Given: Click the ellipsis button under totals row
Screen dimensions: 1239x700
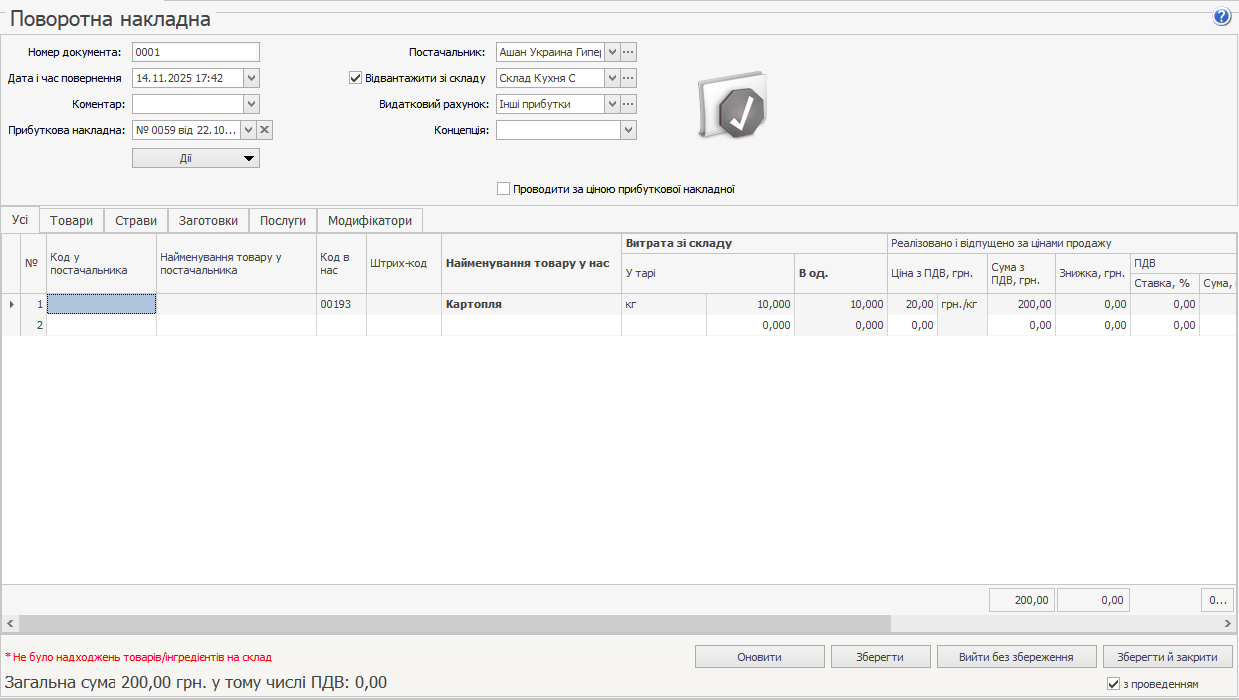Looking at the screenshot, I should [1217, 600].
